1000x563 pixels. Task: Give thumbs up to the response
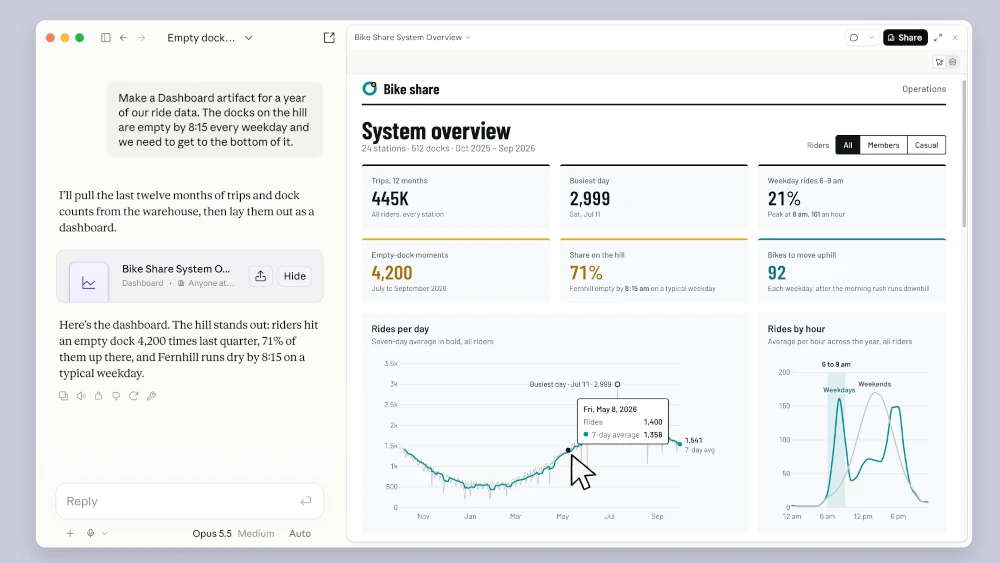(98, 396)
